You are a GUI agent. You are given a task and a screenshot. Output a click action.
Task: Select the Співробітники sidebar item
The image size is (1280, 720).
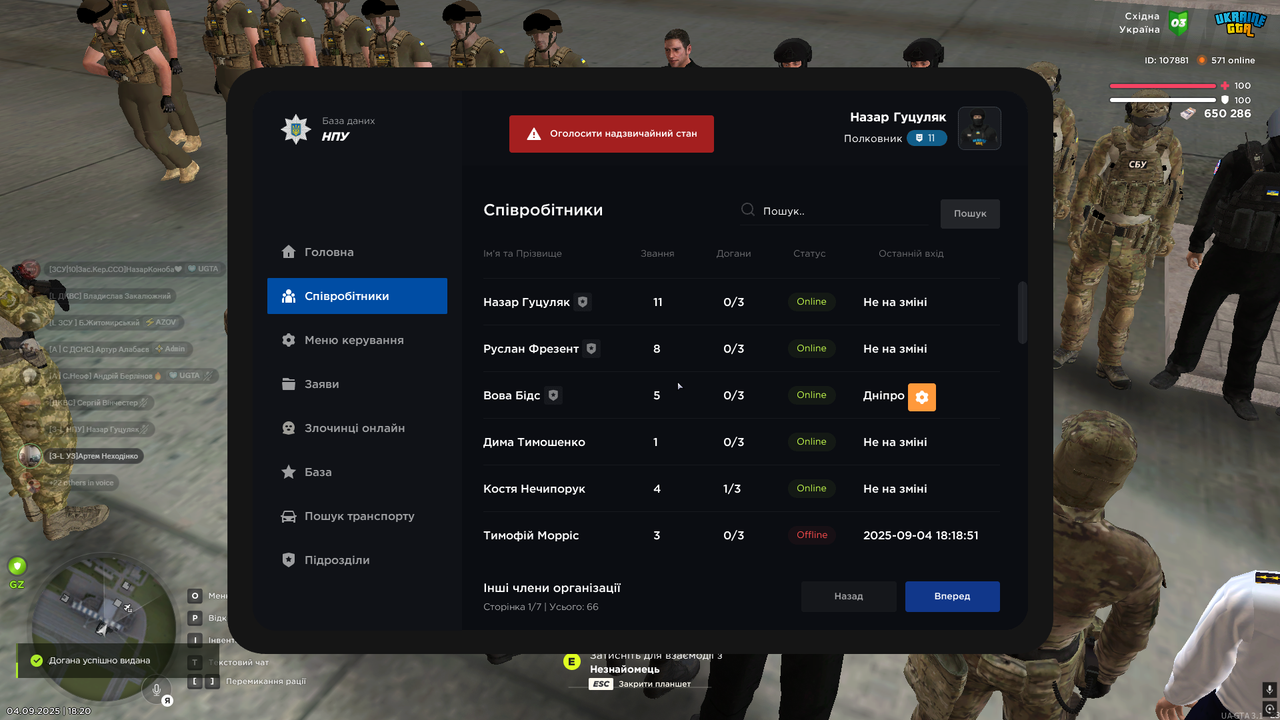tap(357, 296)
